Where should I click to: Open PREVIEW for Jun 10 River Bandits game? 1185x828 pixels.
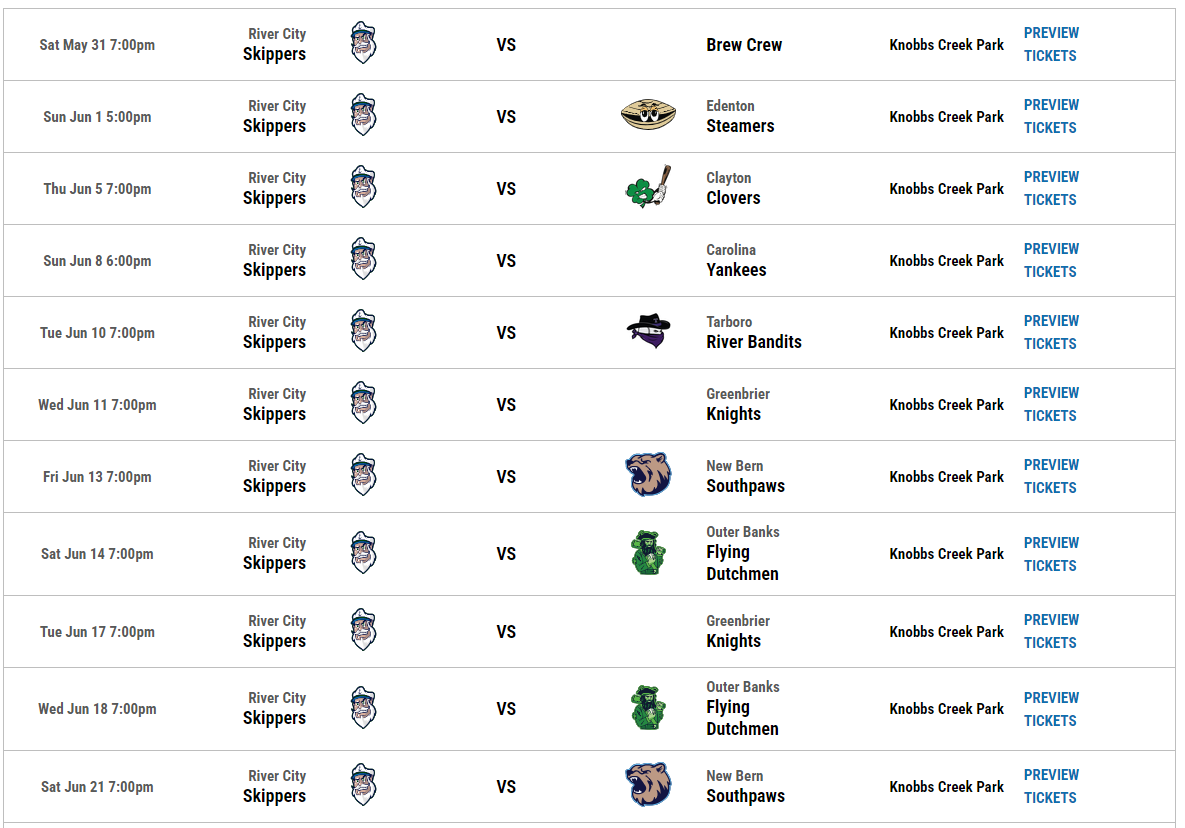(x=1051, y=321)
